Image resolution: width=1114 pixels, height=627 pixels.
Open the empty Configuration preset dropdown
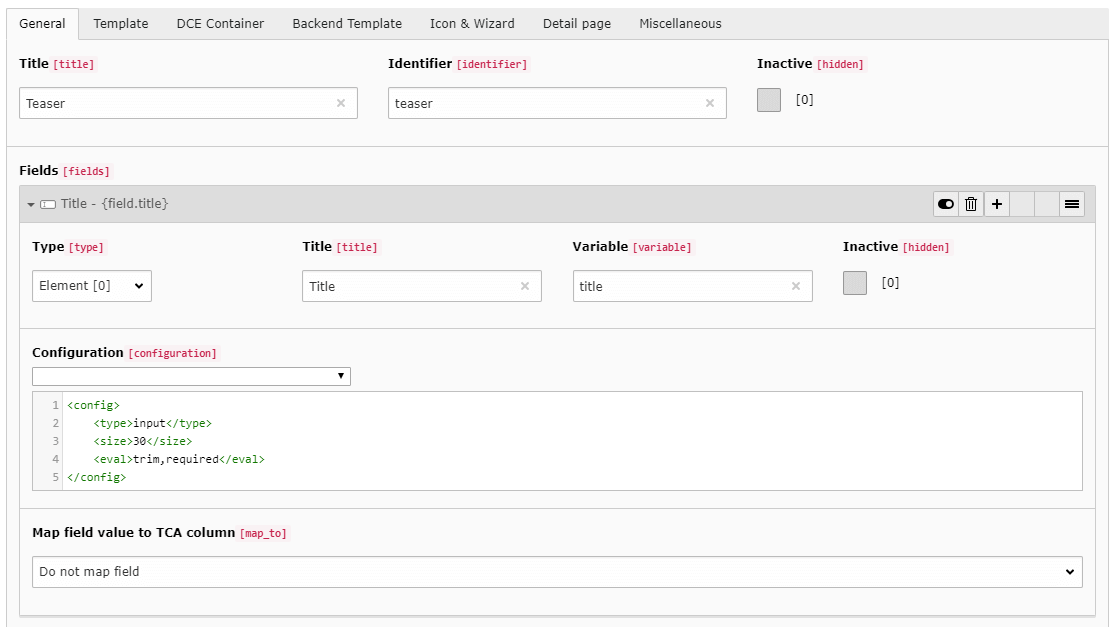[191, 376]
